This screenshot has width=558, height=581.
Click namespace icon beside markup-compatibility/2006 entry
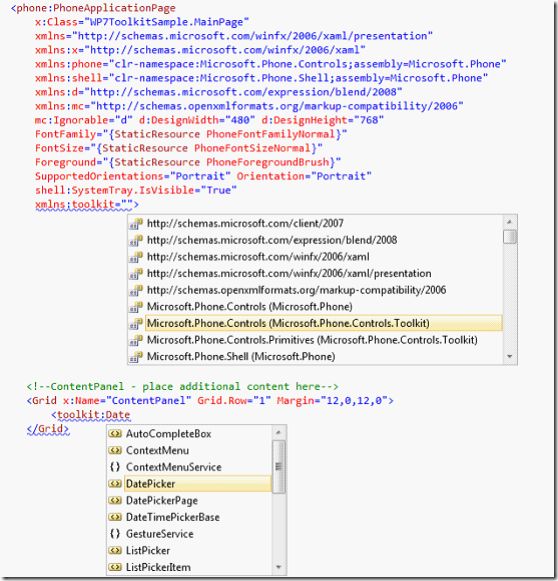(x=136, y=290)
